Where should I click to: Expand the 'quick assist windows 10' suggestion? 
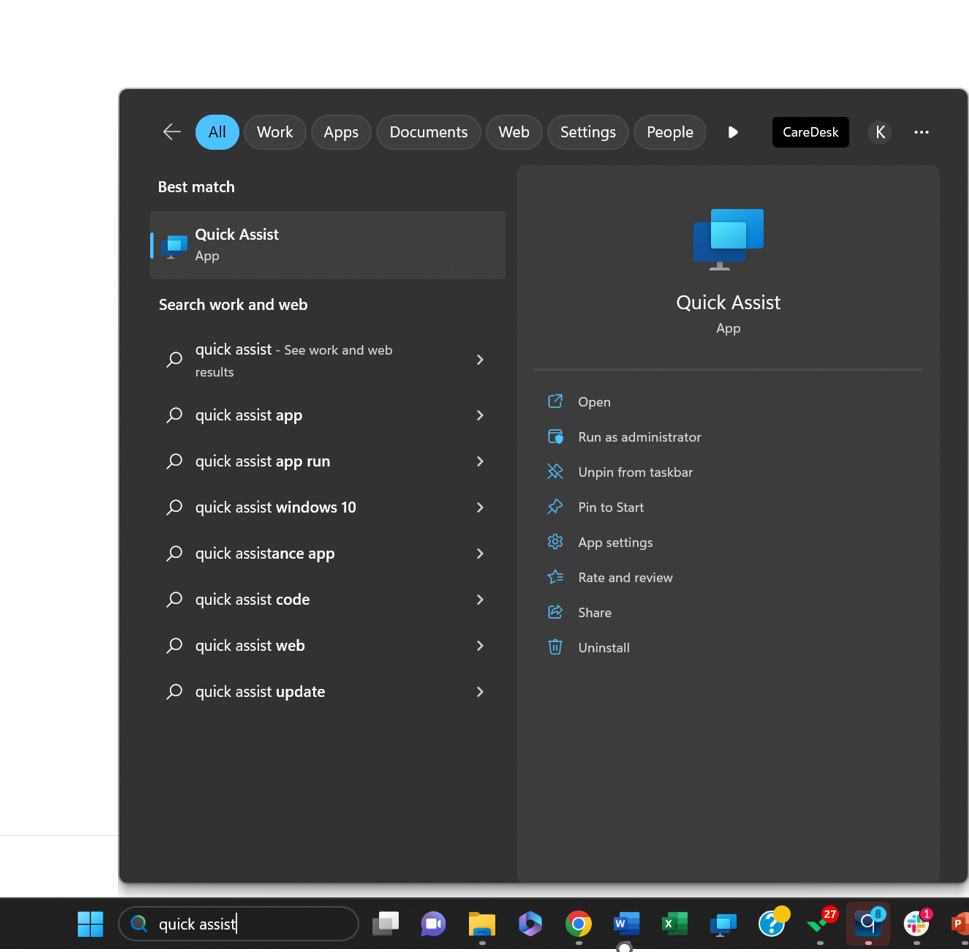480,507
